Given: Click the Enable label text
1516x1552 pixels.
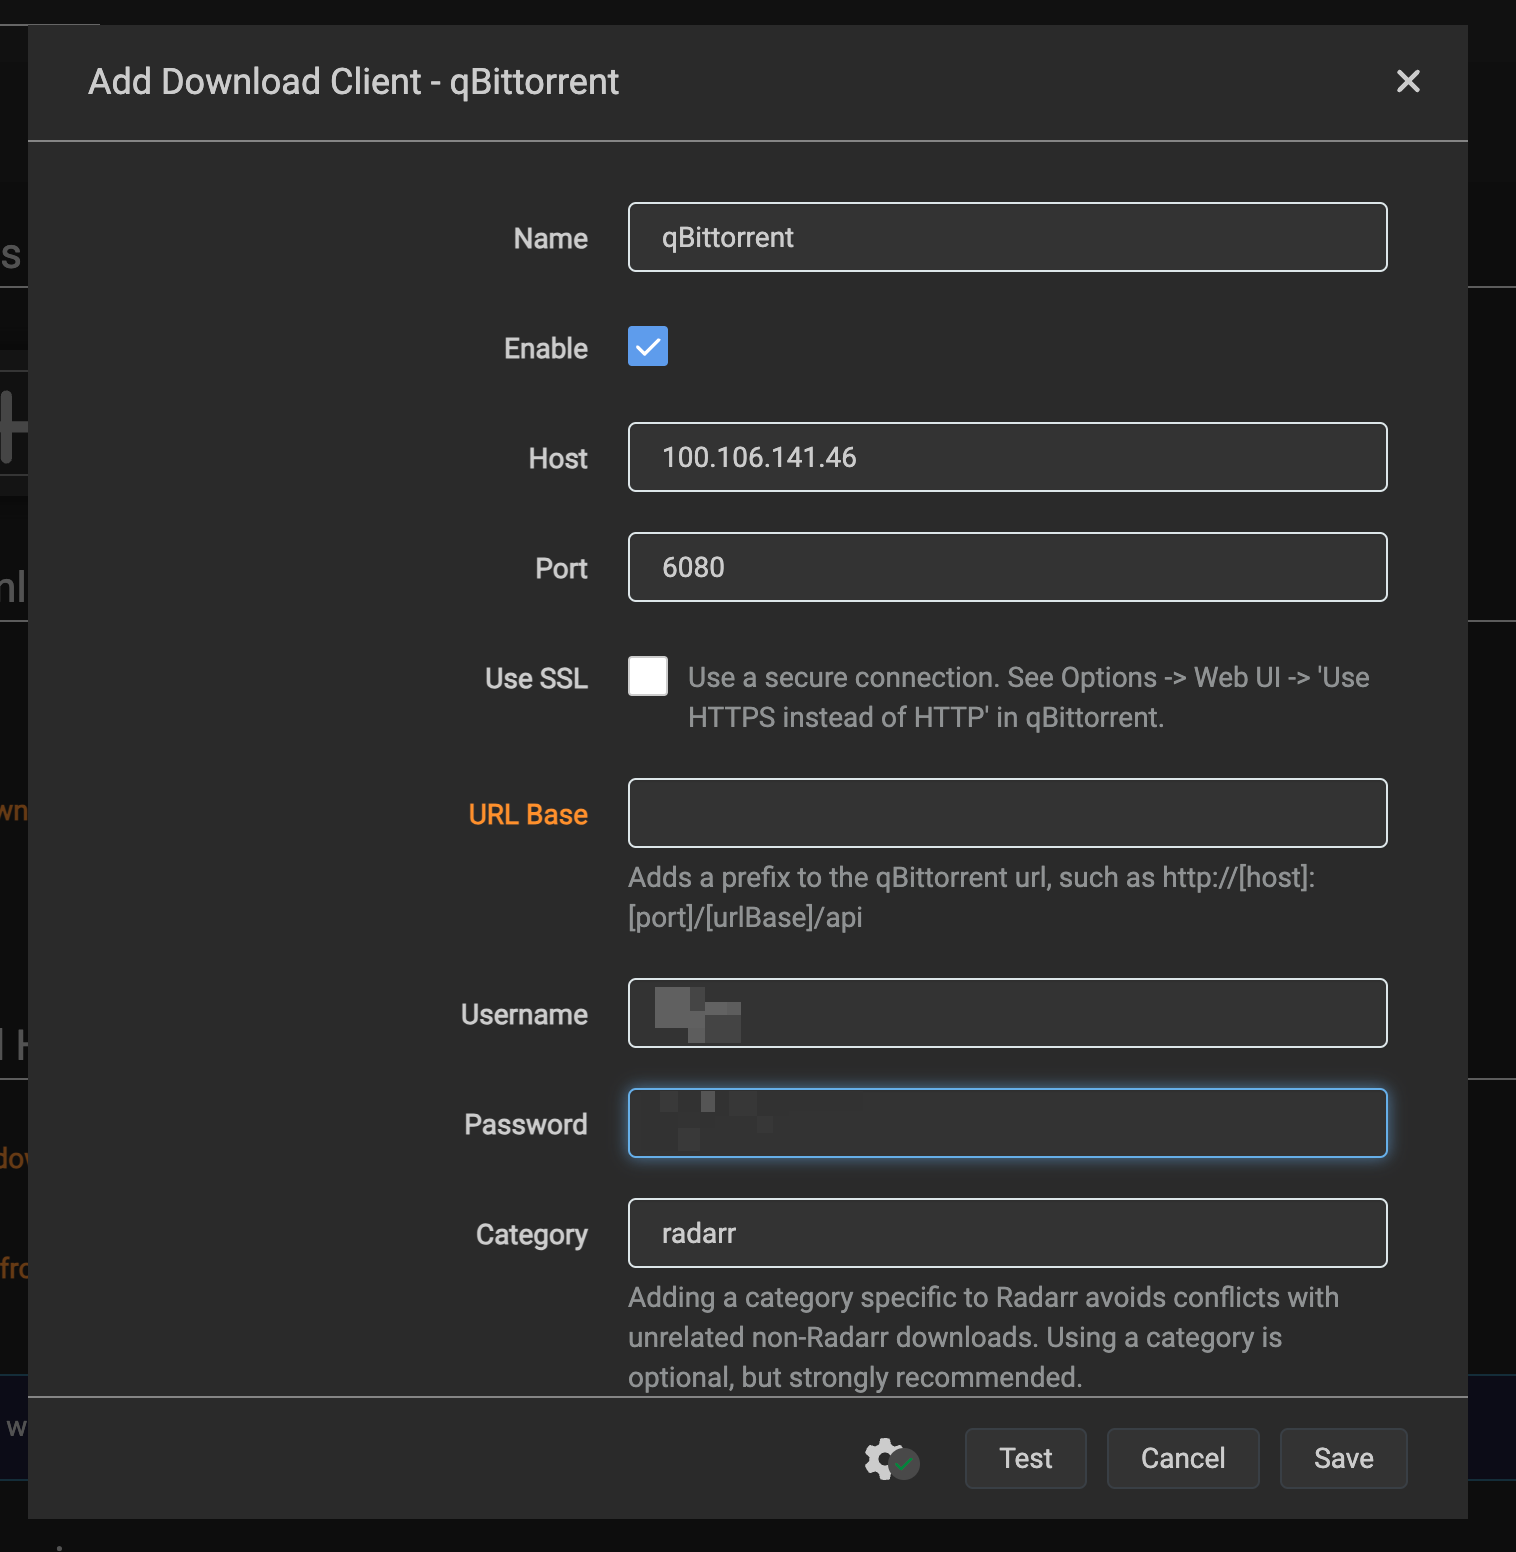Looking at the screenshot, I should pyautogui.click(x=546, y=348).
